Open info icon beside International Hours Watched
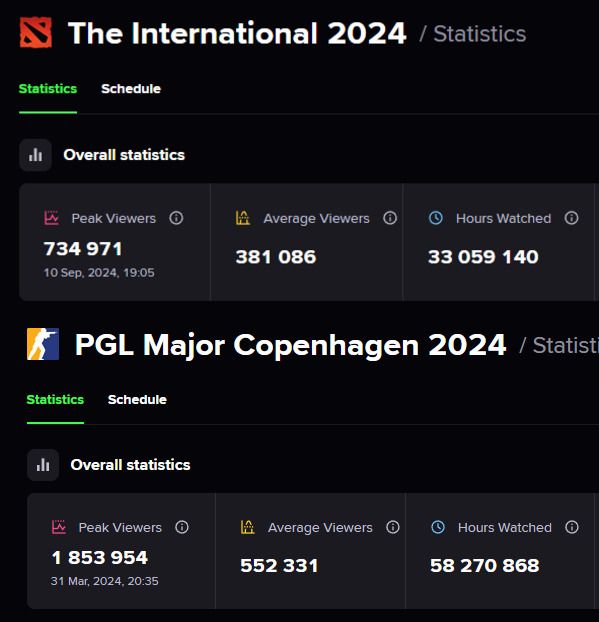Screen dimensions: 599x622 571,218
